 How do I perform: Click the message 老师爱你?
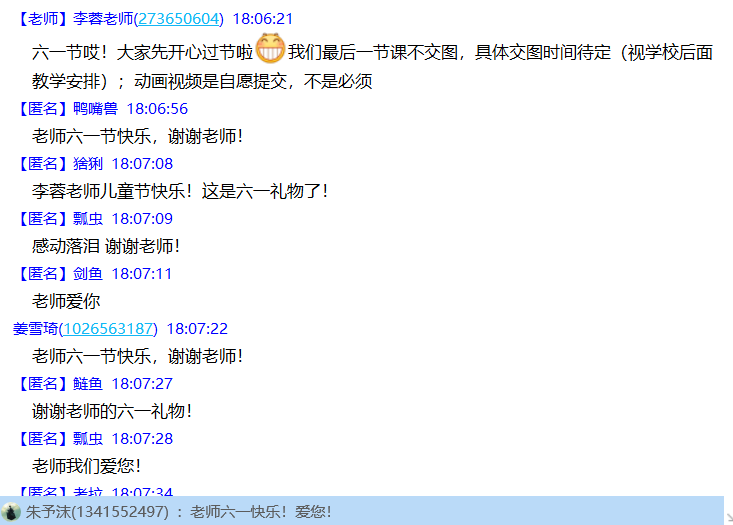pos(66,302)
